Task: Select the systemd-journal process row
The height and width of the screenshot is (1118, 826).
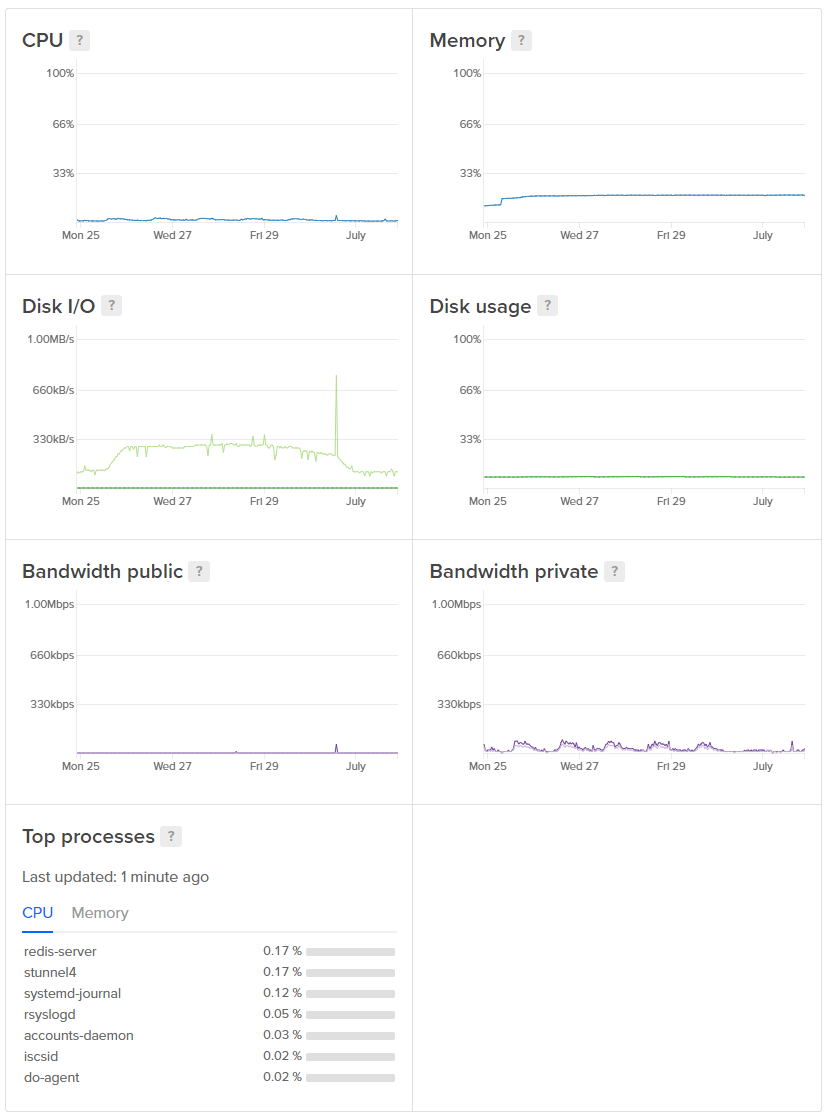Action: click(x=73, y=993)
